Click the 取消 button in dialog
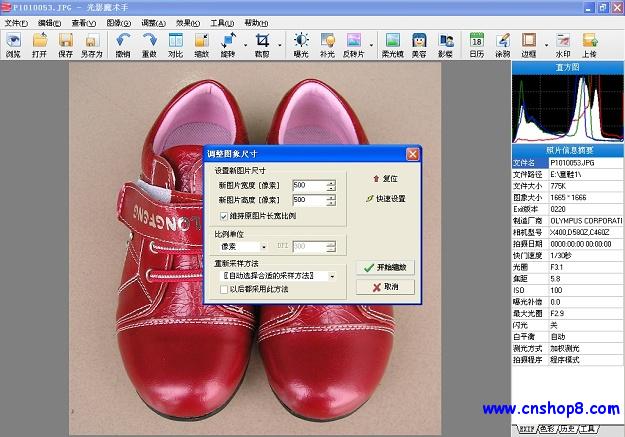This screenshot has width=625, height=437. 385,287
